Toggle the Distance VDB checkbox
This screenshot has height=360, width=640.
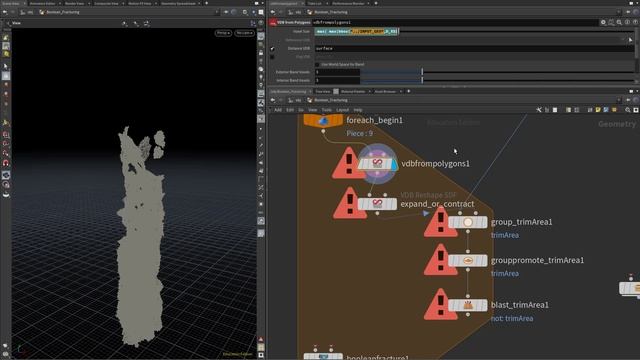pyautogui.click(x=272, y=49)
